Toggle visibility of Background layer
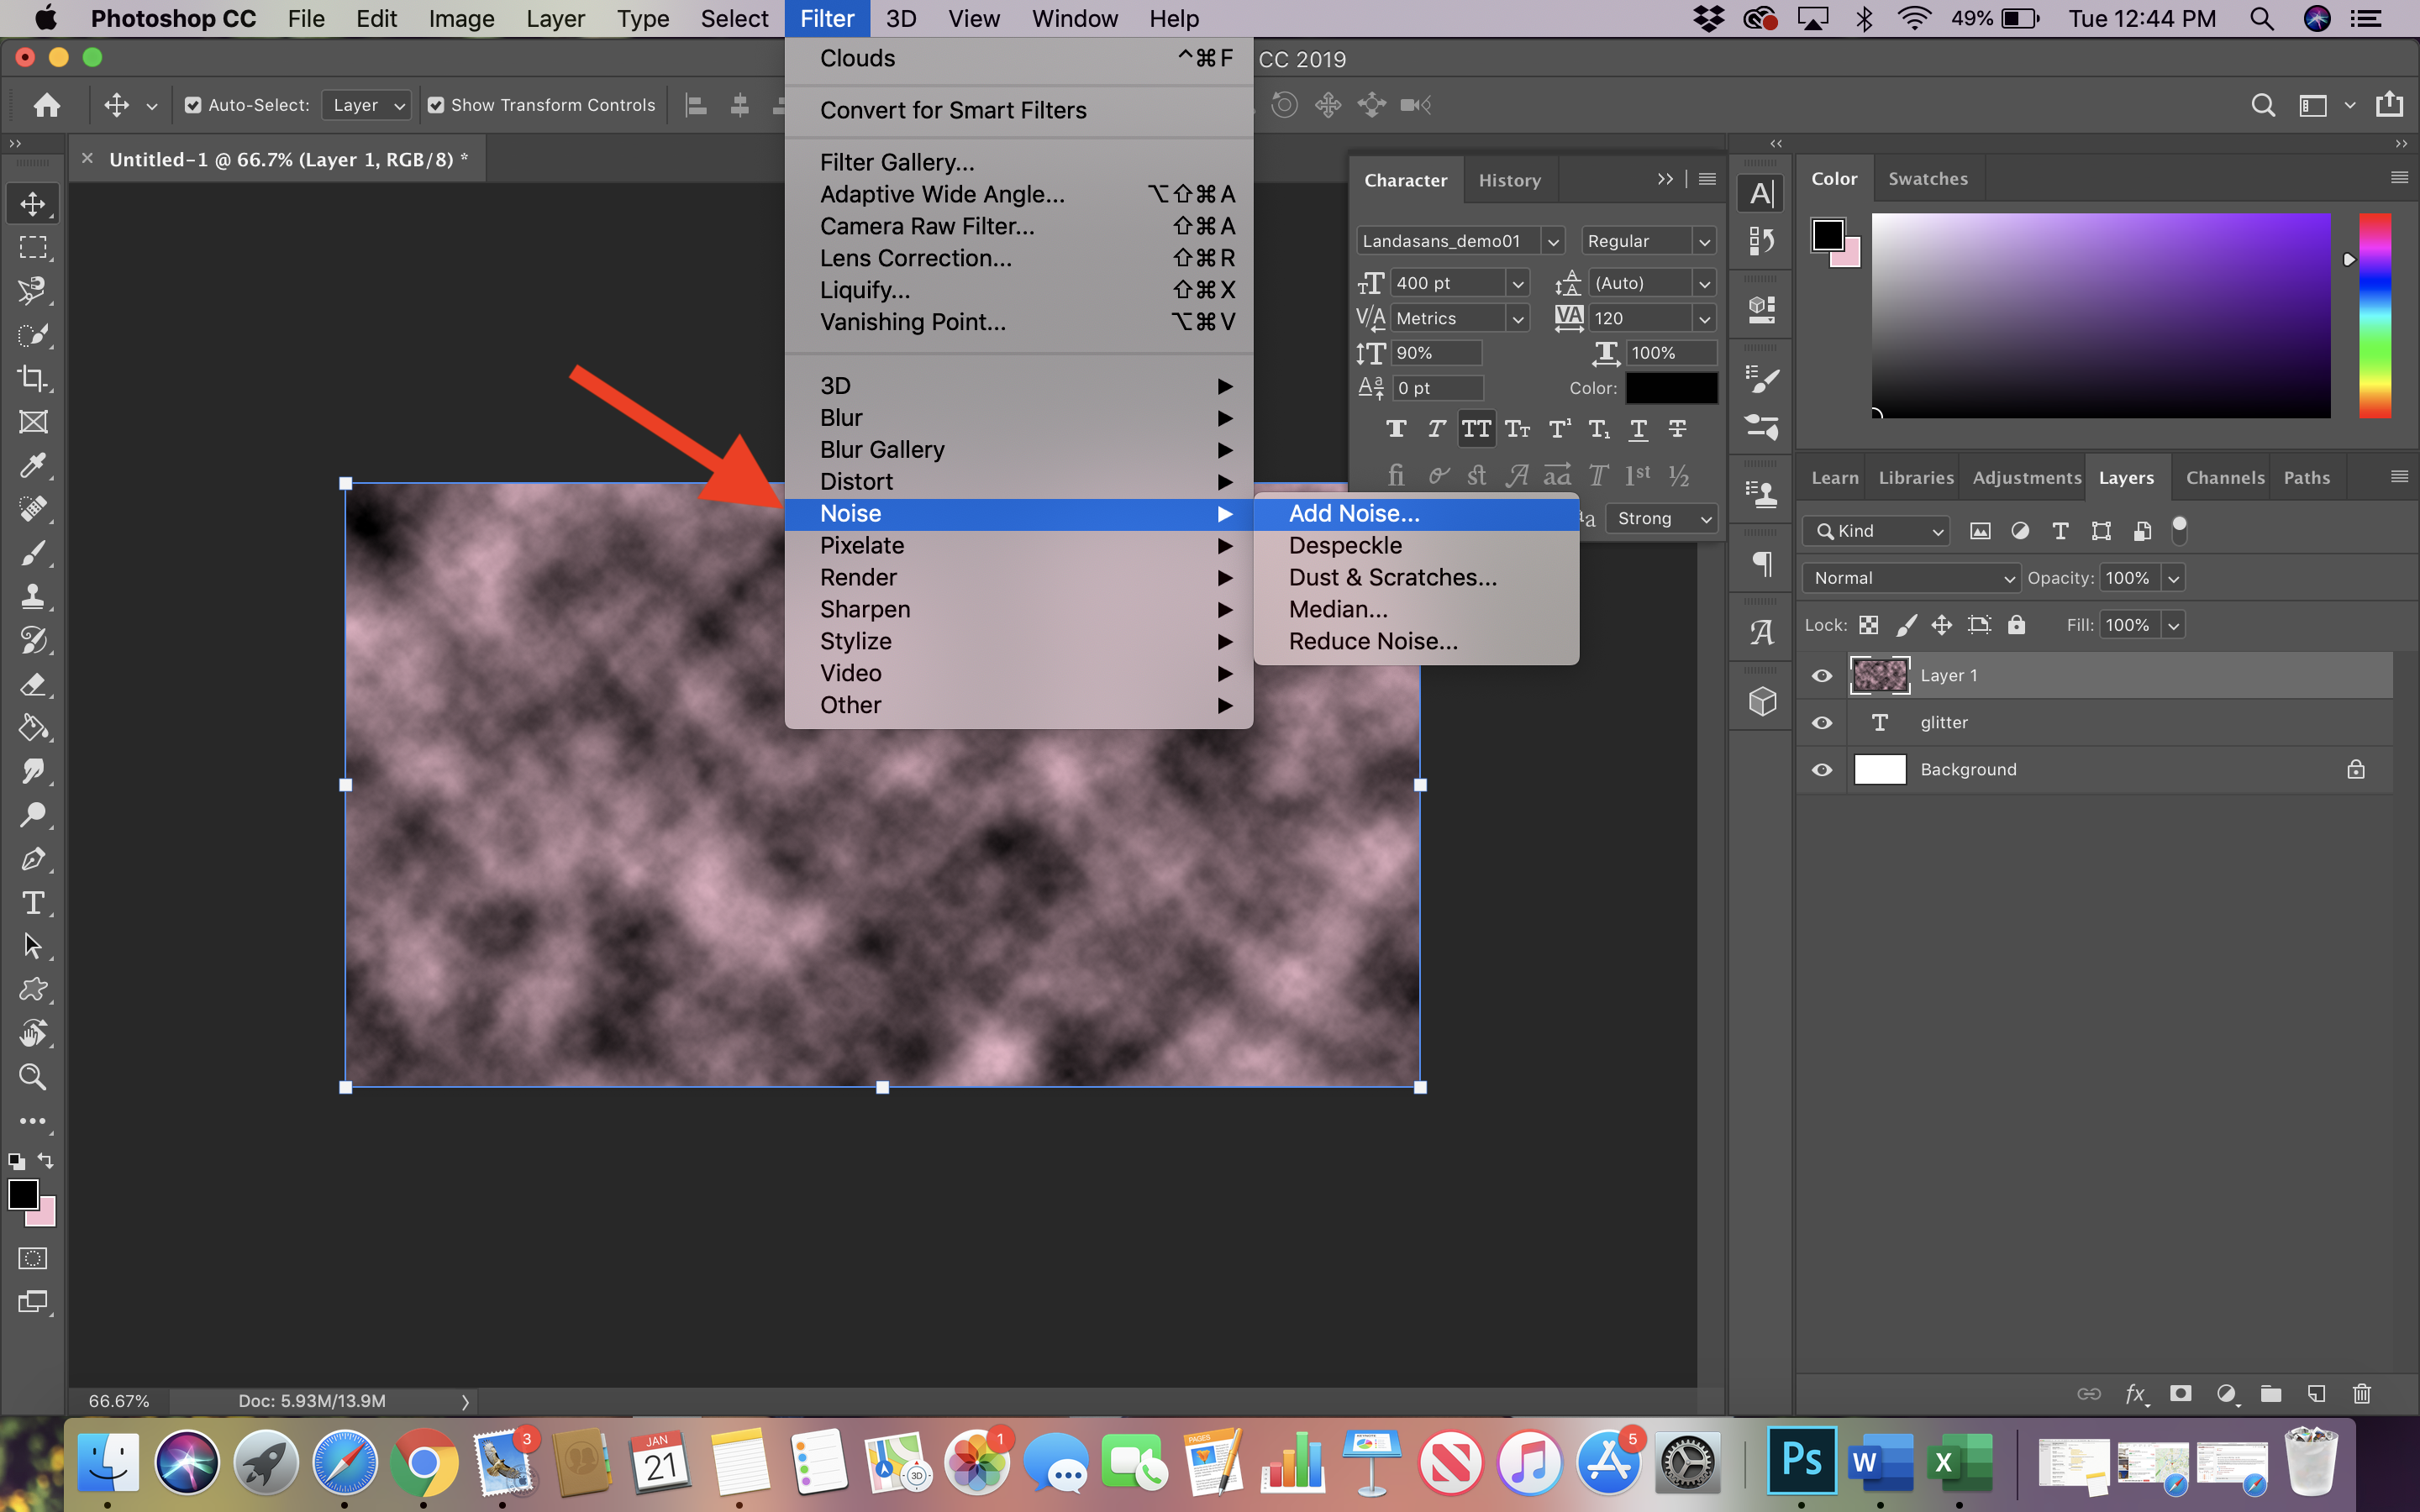The image size is (2420, 1512). (1821, 769)
